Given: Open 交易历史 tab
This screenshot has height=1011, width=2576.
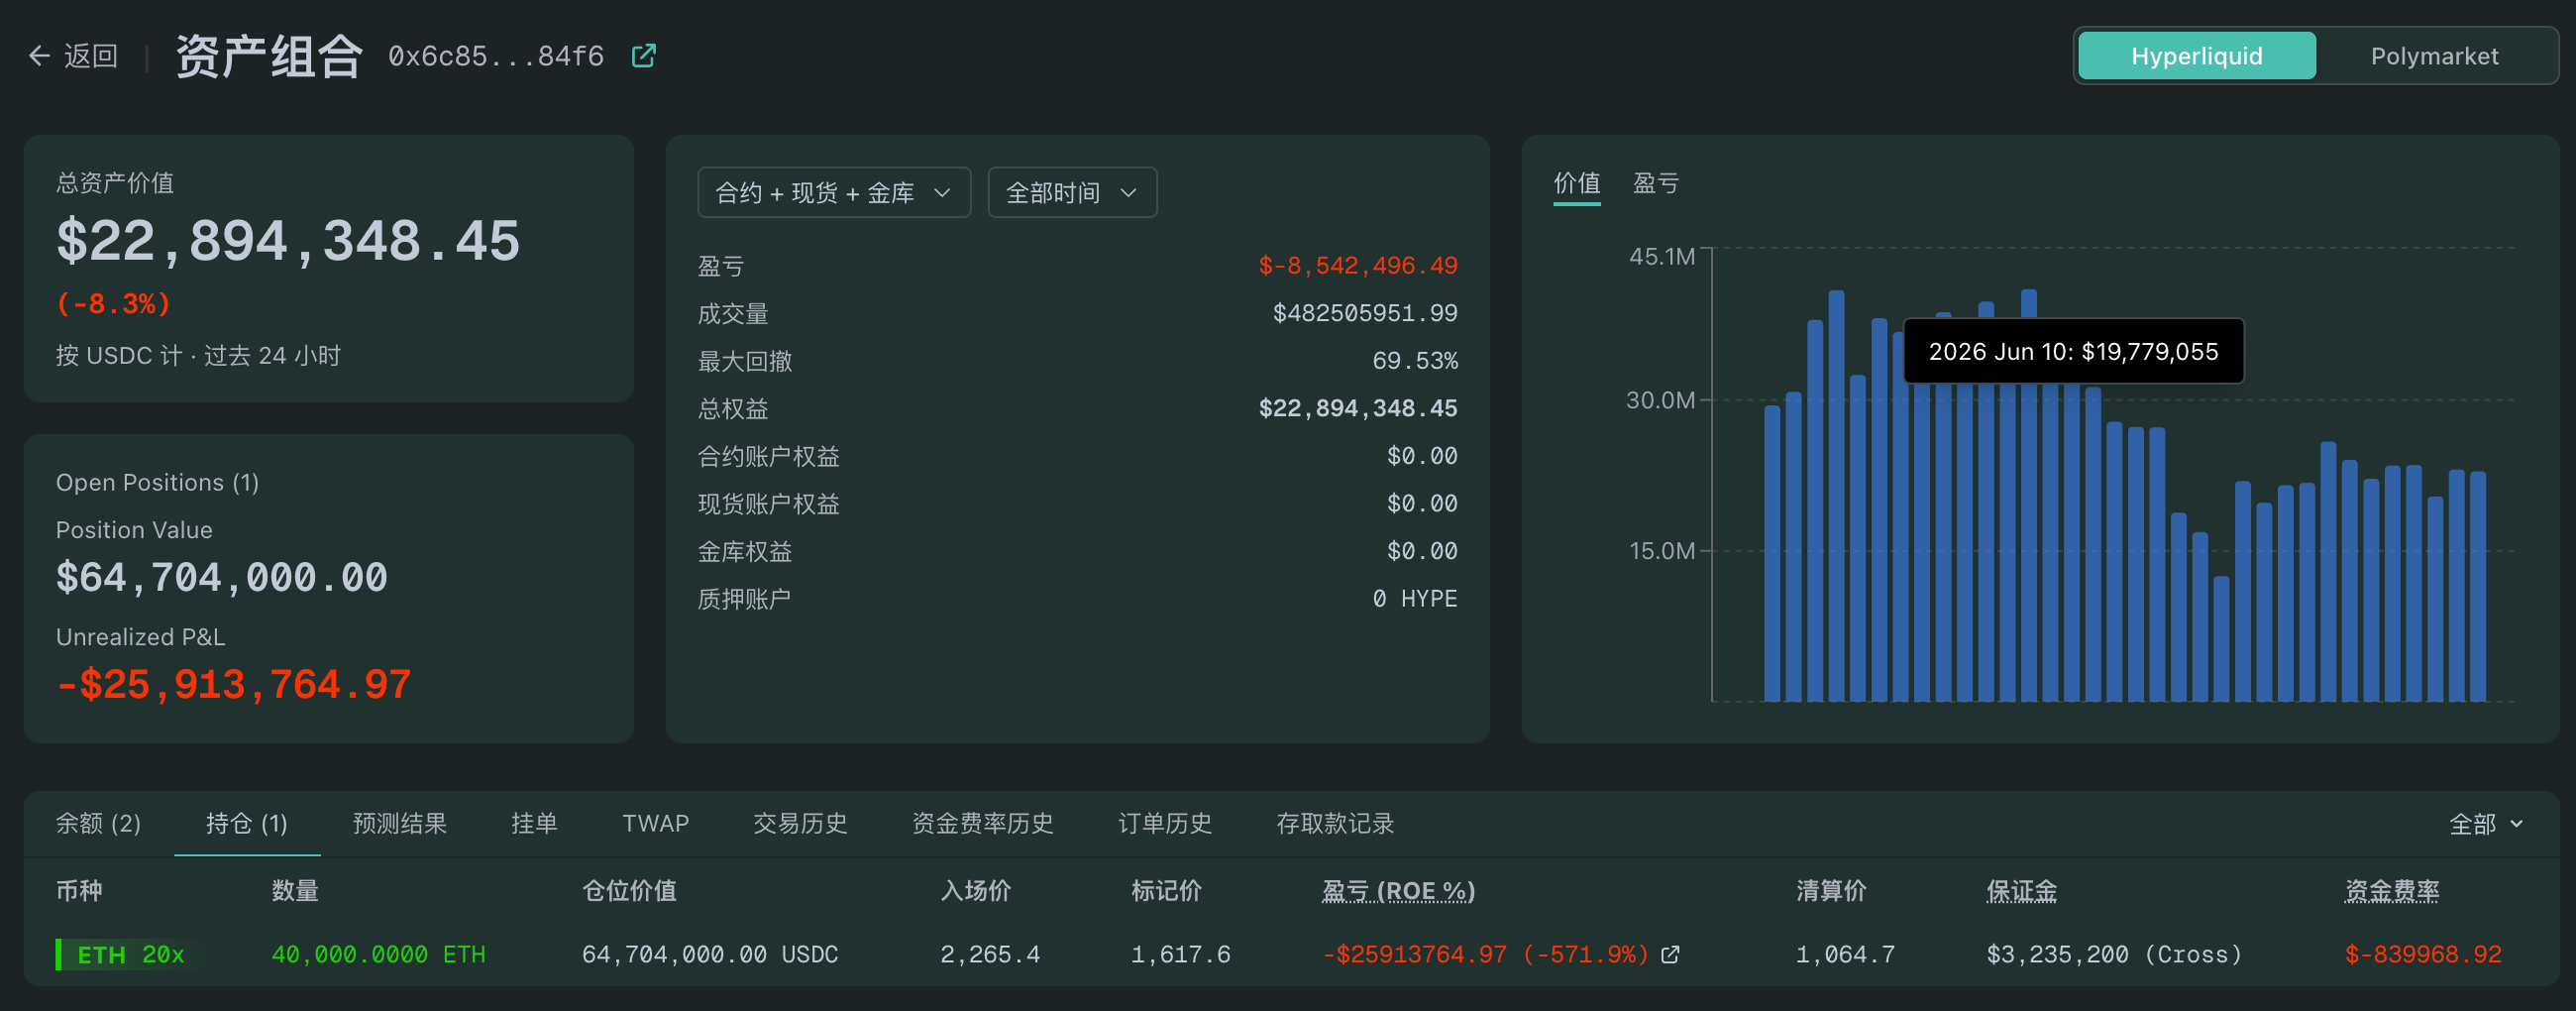Looking at the screenshot, I should point(800,824).
